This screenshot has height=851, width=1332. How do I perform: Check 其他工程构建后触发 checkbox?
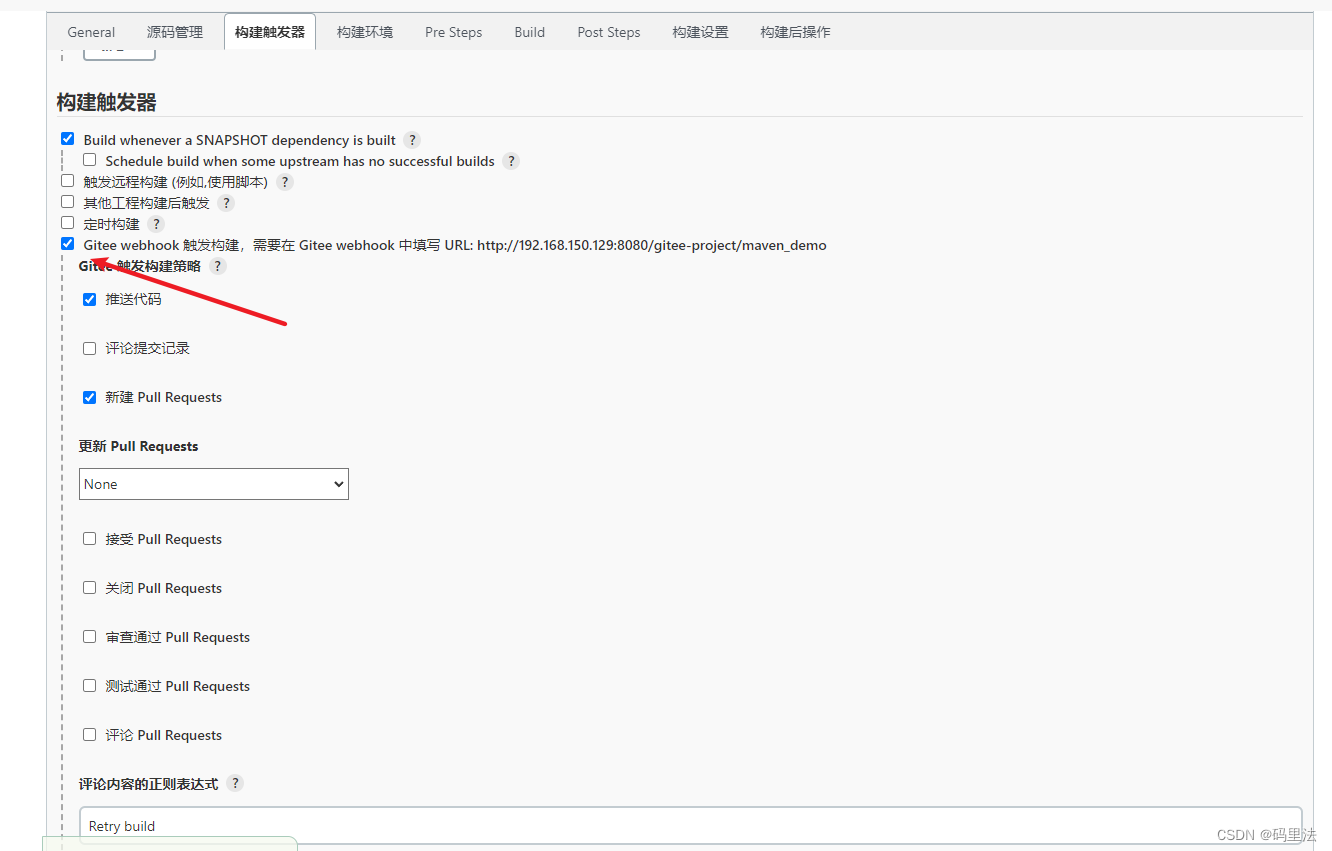point(68,202)
